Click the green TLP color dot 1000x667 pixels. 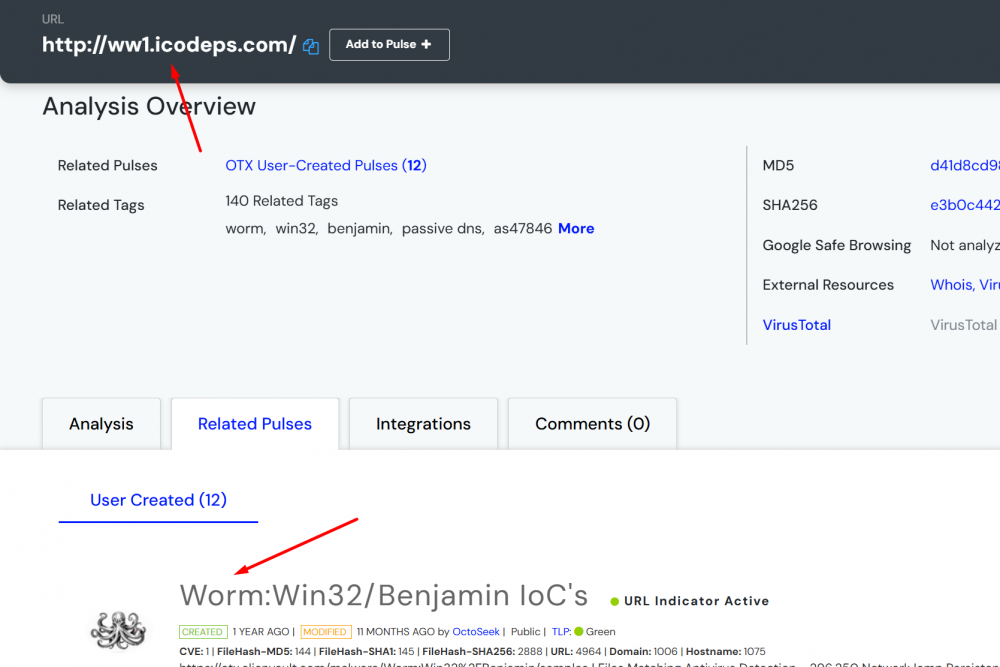[579, 631]
